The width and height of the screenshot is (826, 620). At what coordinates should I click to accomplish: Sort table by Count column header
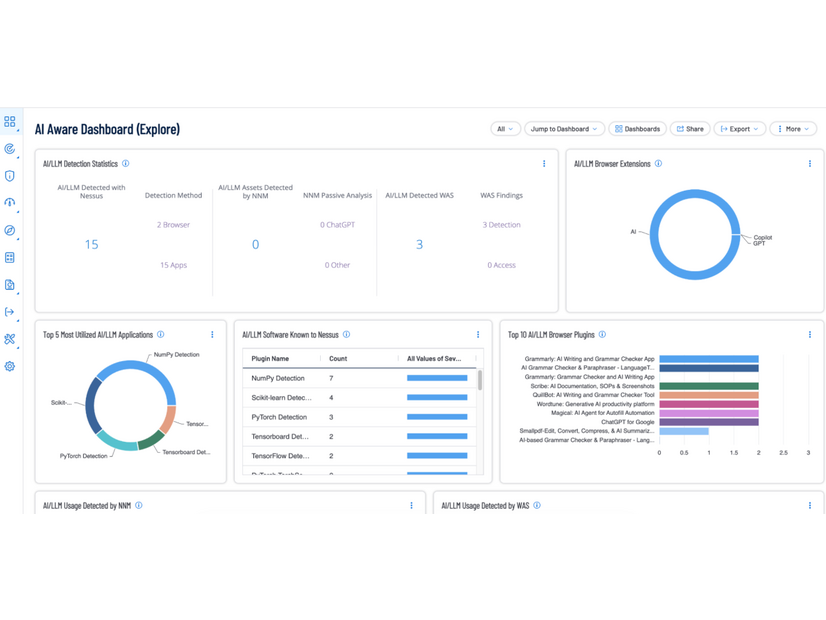point(338,358)
